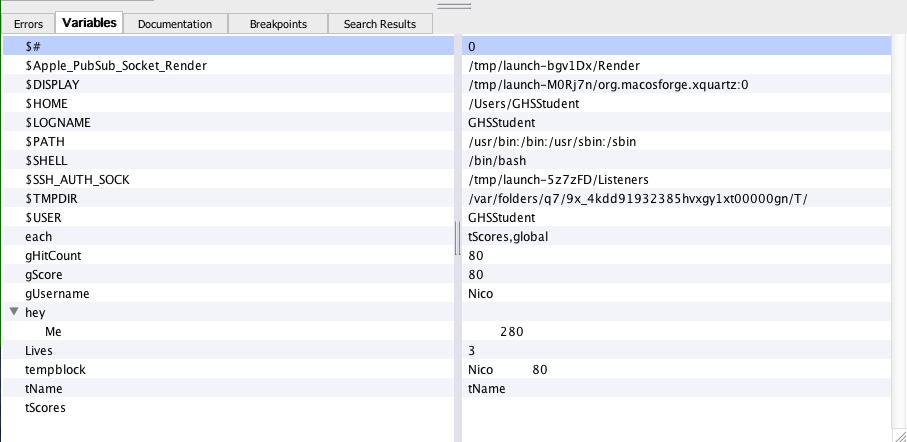Select the tempblock variable row
This screenshot has height=442, width=907.
pyautogui.click(x=55, y=369)
